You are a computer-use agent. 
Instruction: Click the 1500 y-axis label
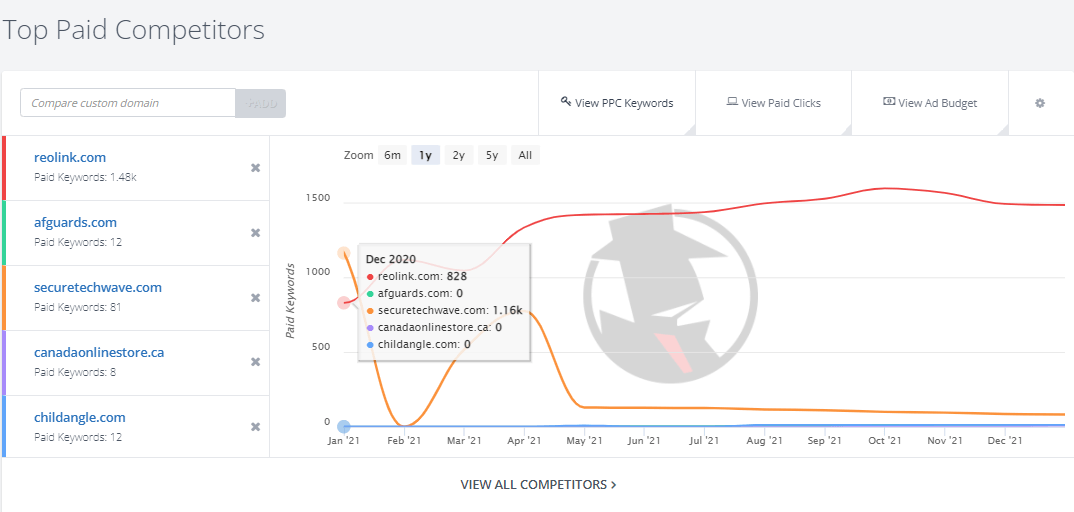point(317,199)
